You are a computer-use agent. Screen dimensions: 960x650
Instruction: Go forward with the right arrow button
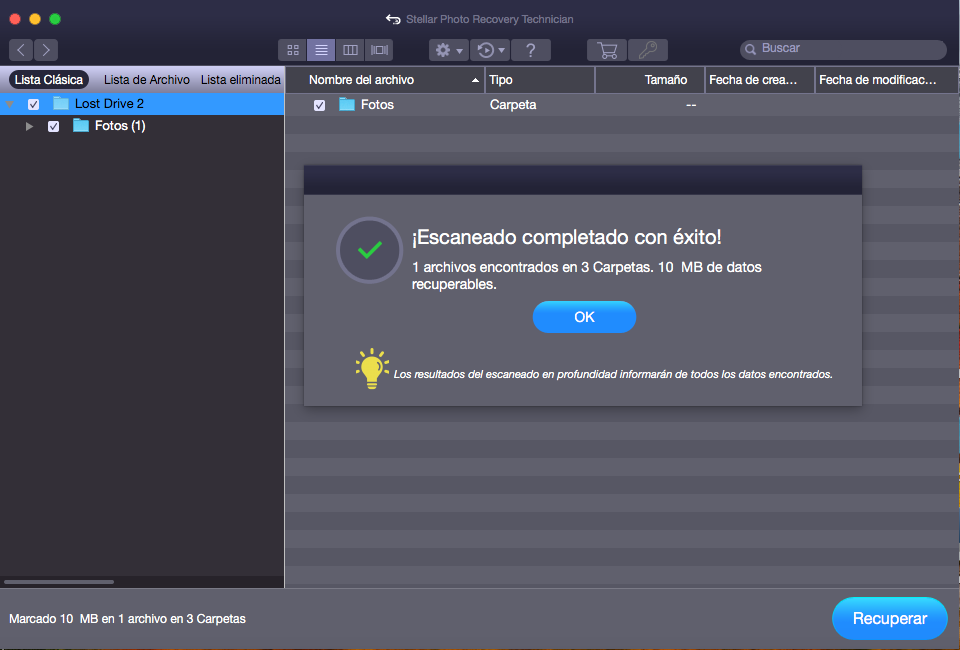46,50
